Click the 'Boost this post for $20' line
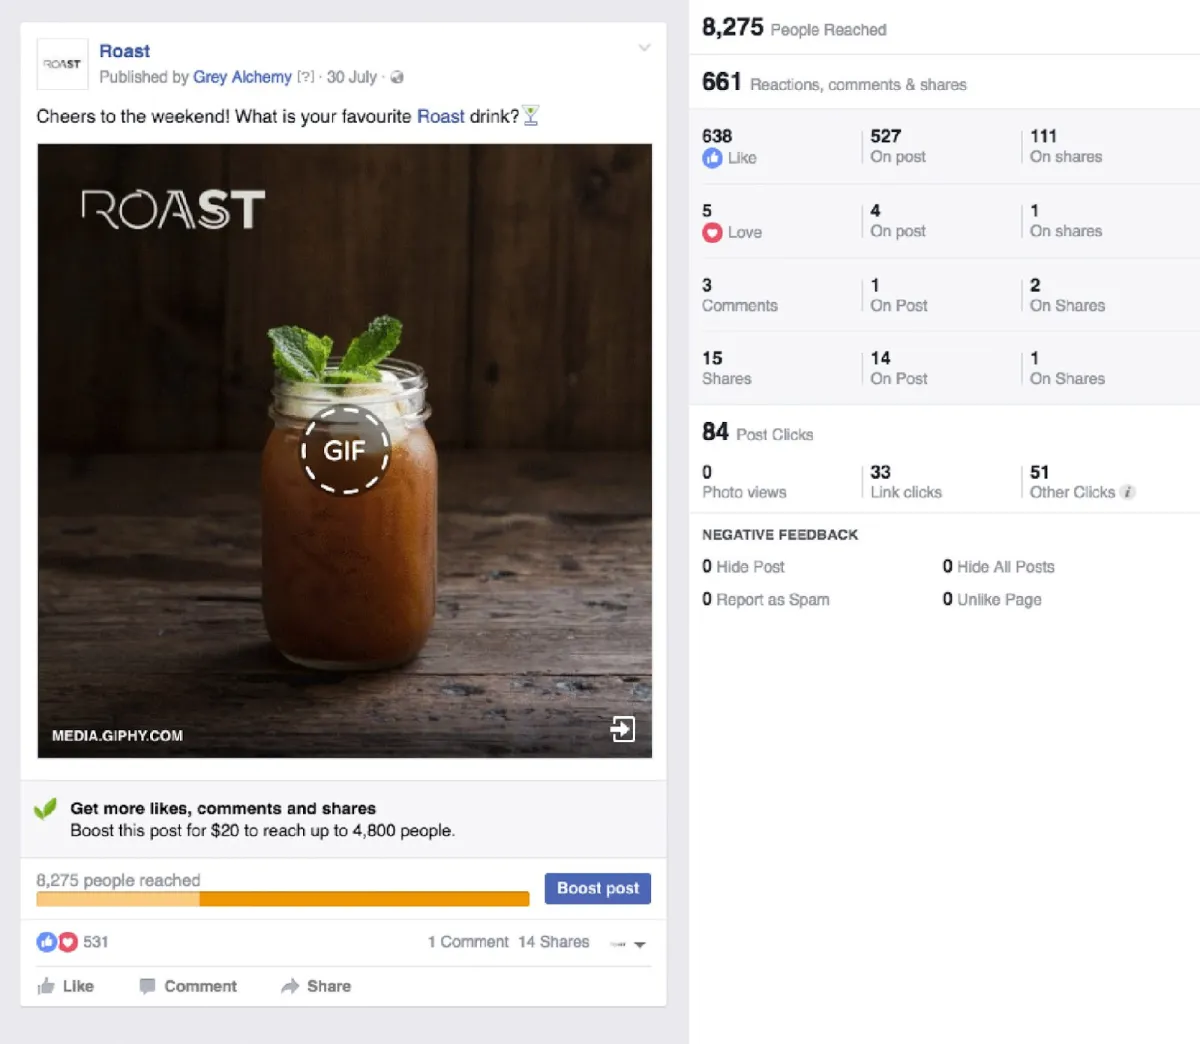 point(262,830)
